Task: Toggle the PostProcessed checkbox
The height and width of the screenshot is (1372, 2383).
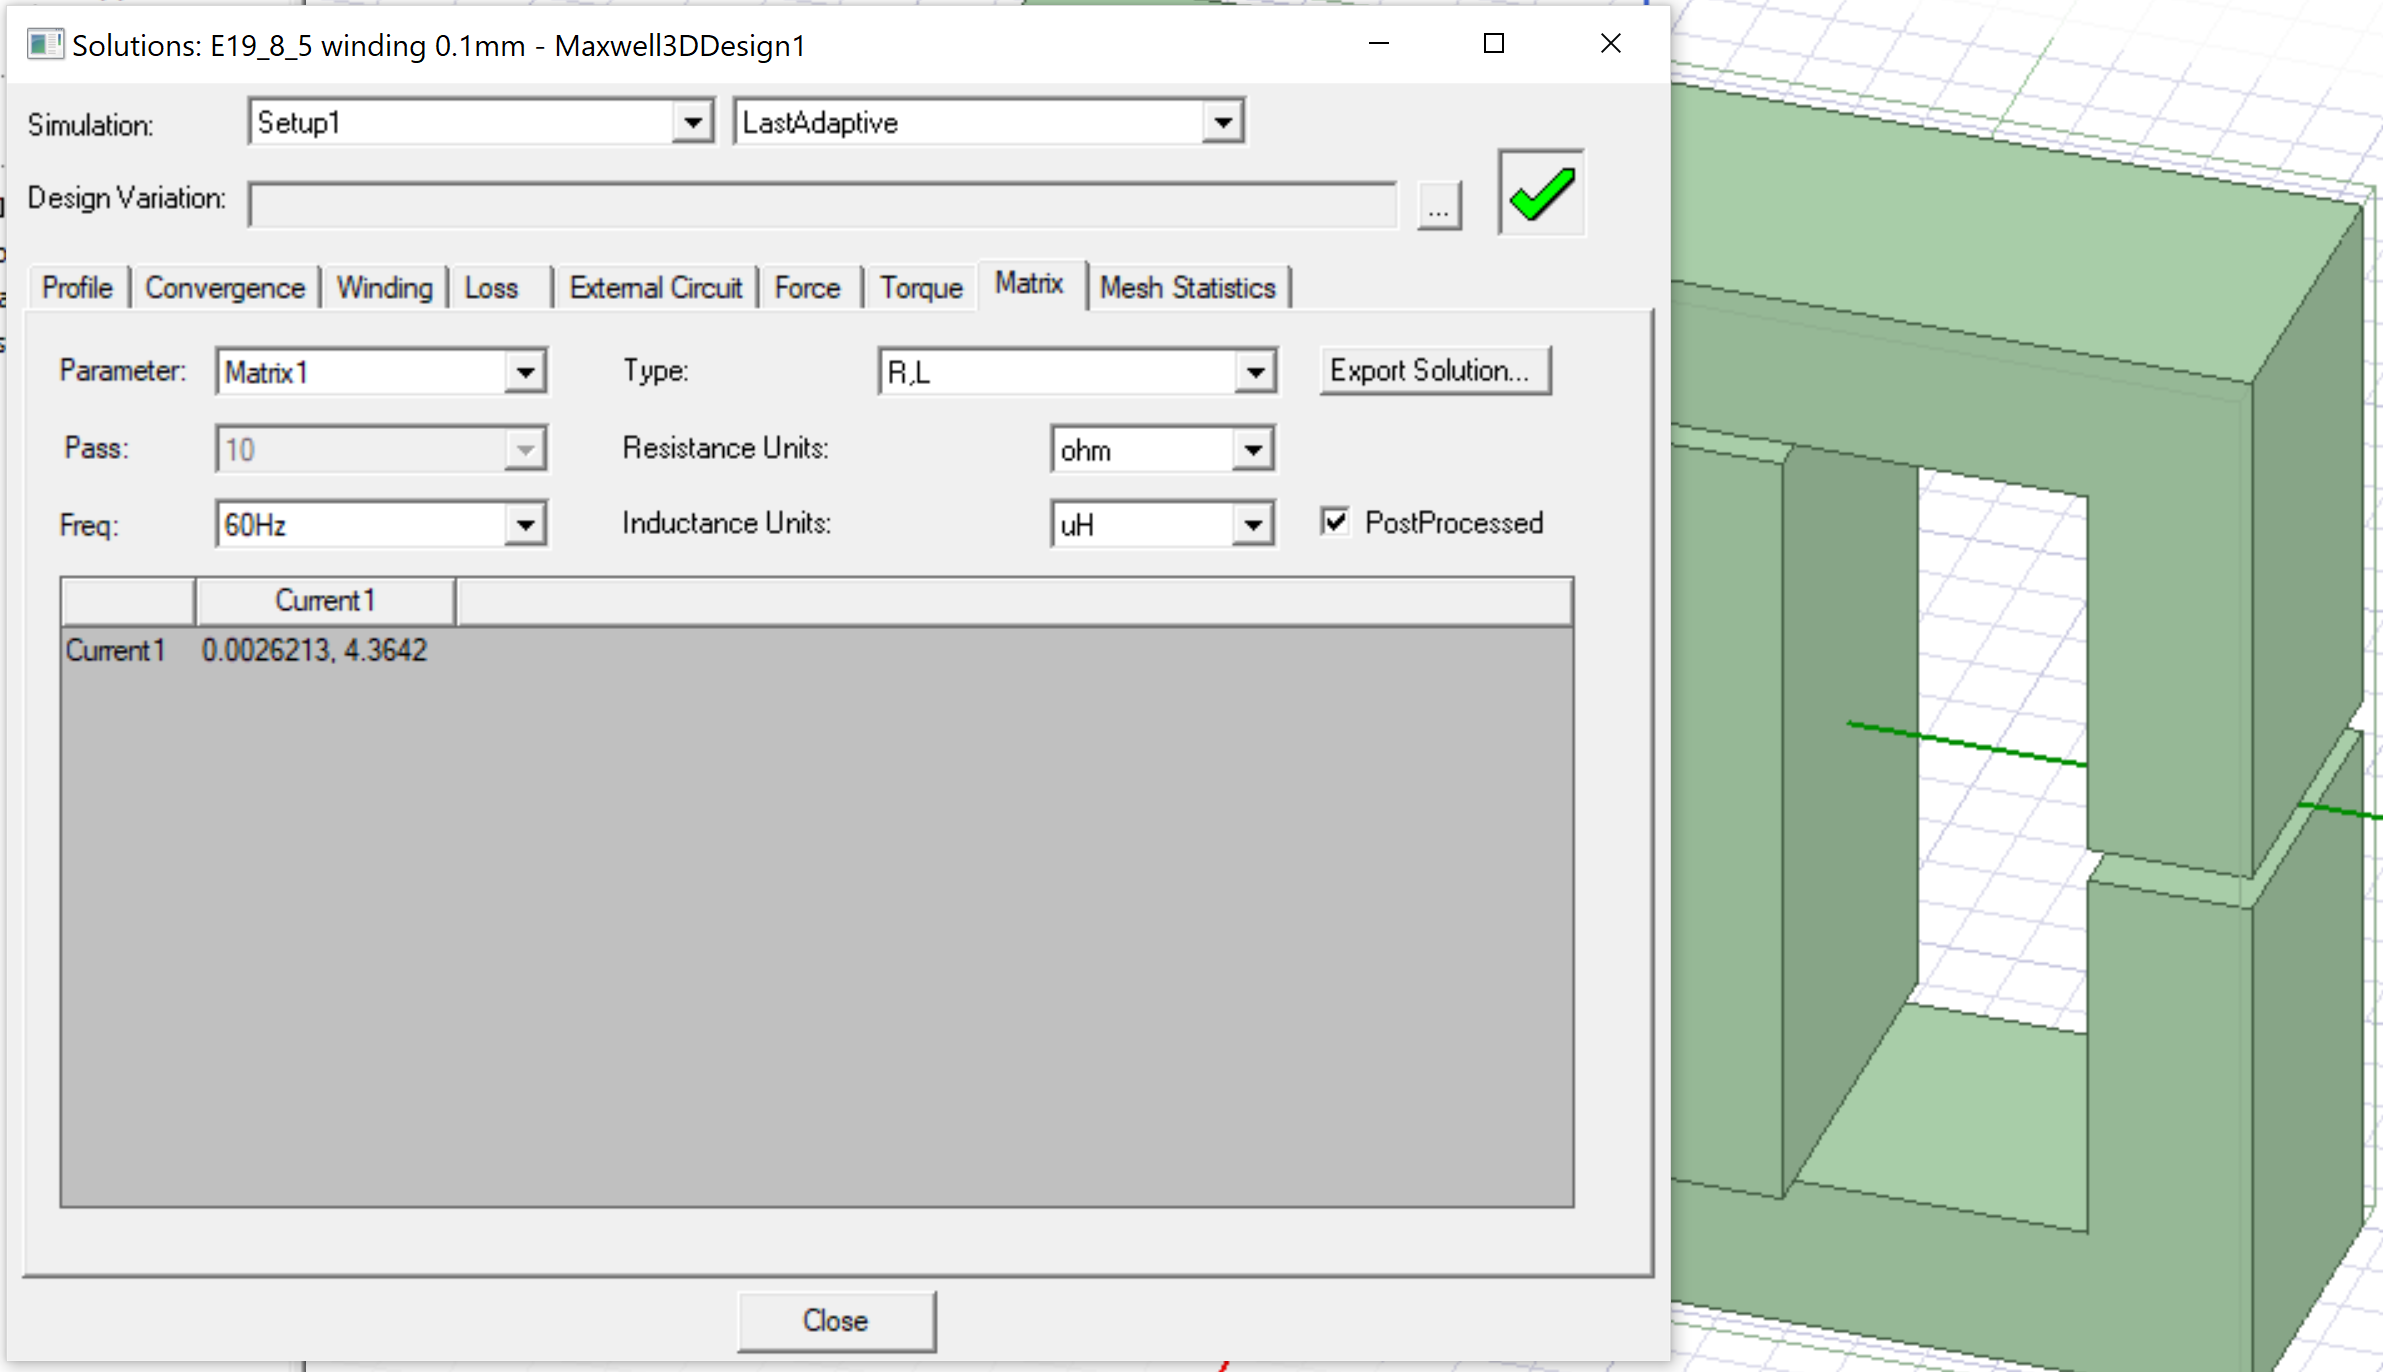Action: [1335, 522]
